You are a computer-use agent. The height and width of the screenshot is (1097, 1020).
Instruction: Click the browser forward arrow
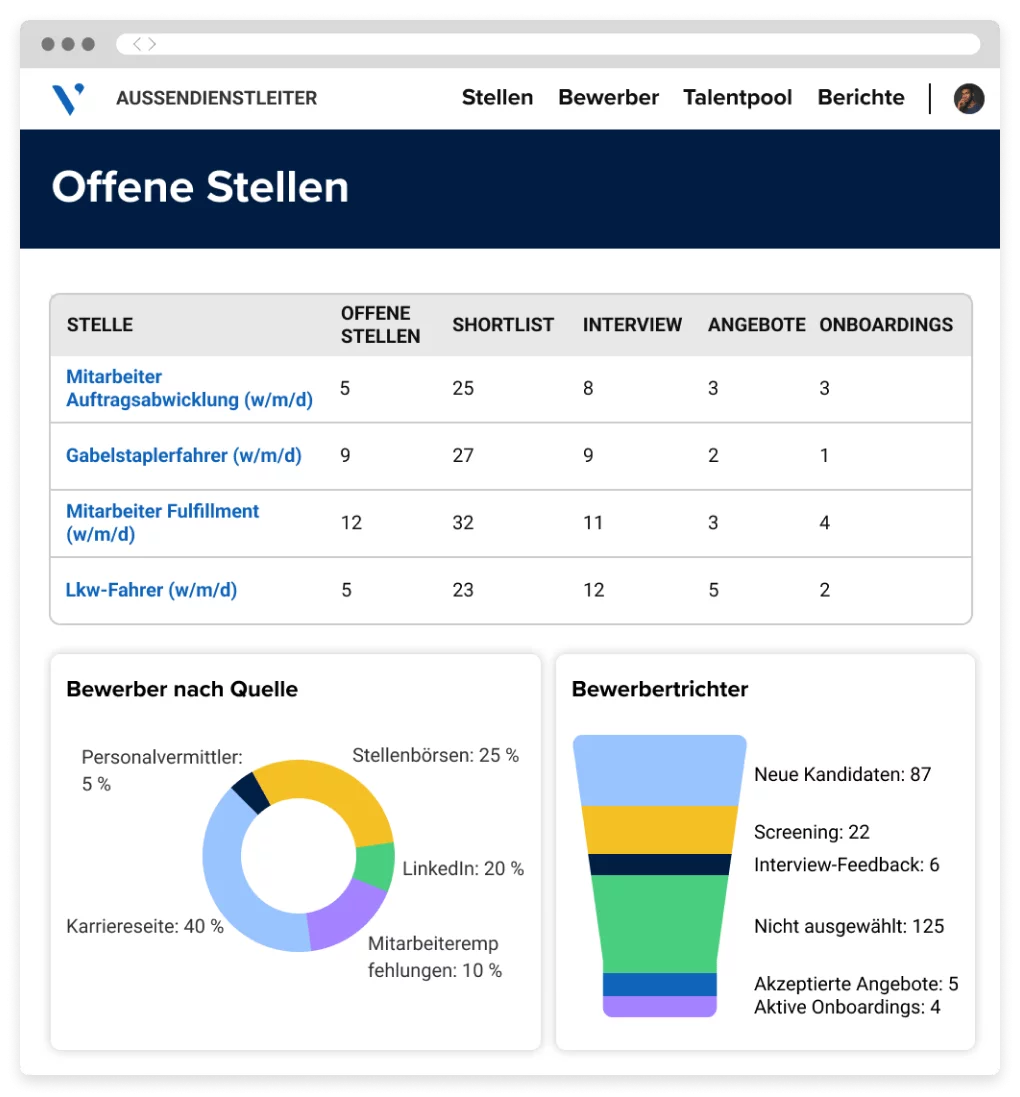(x=152, y=44)
